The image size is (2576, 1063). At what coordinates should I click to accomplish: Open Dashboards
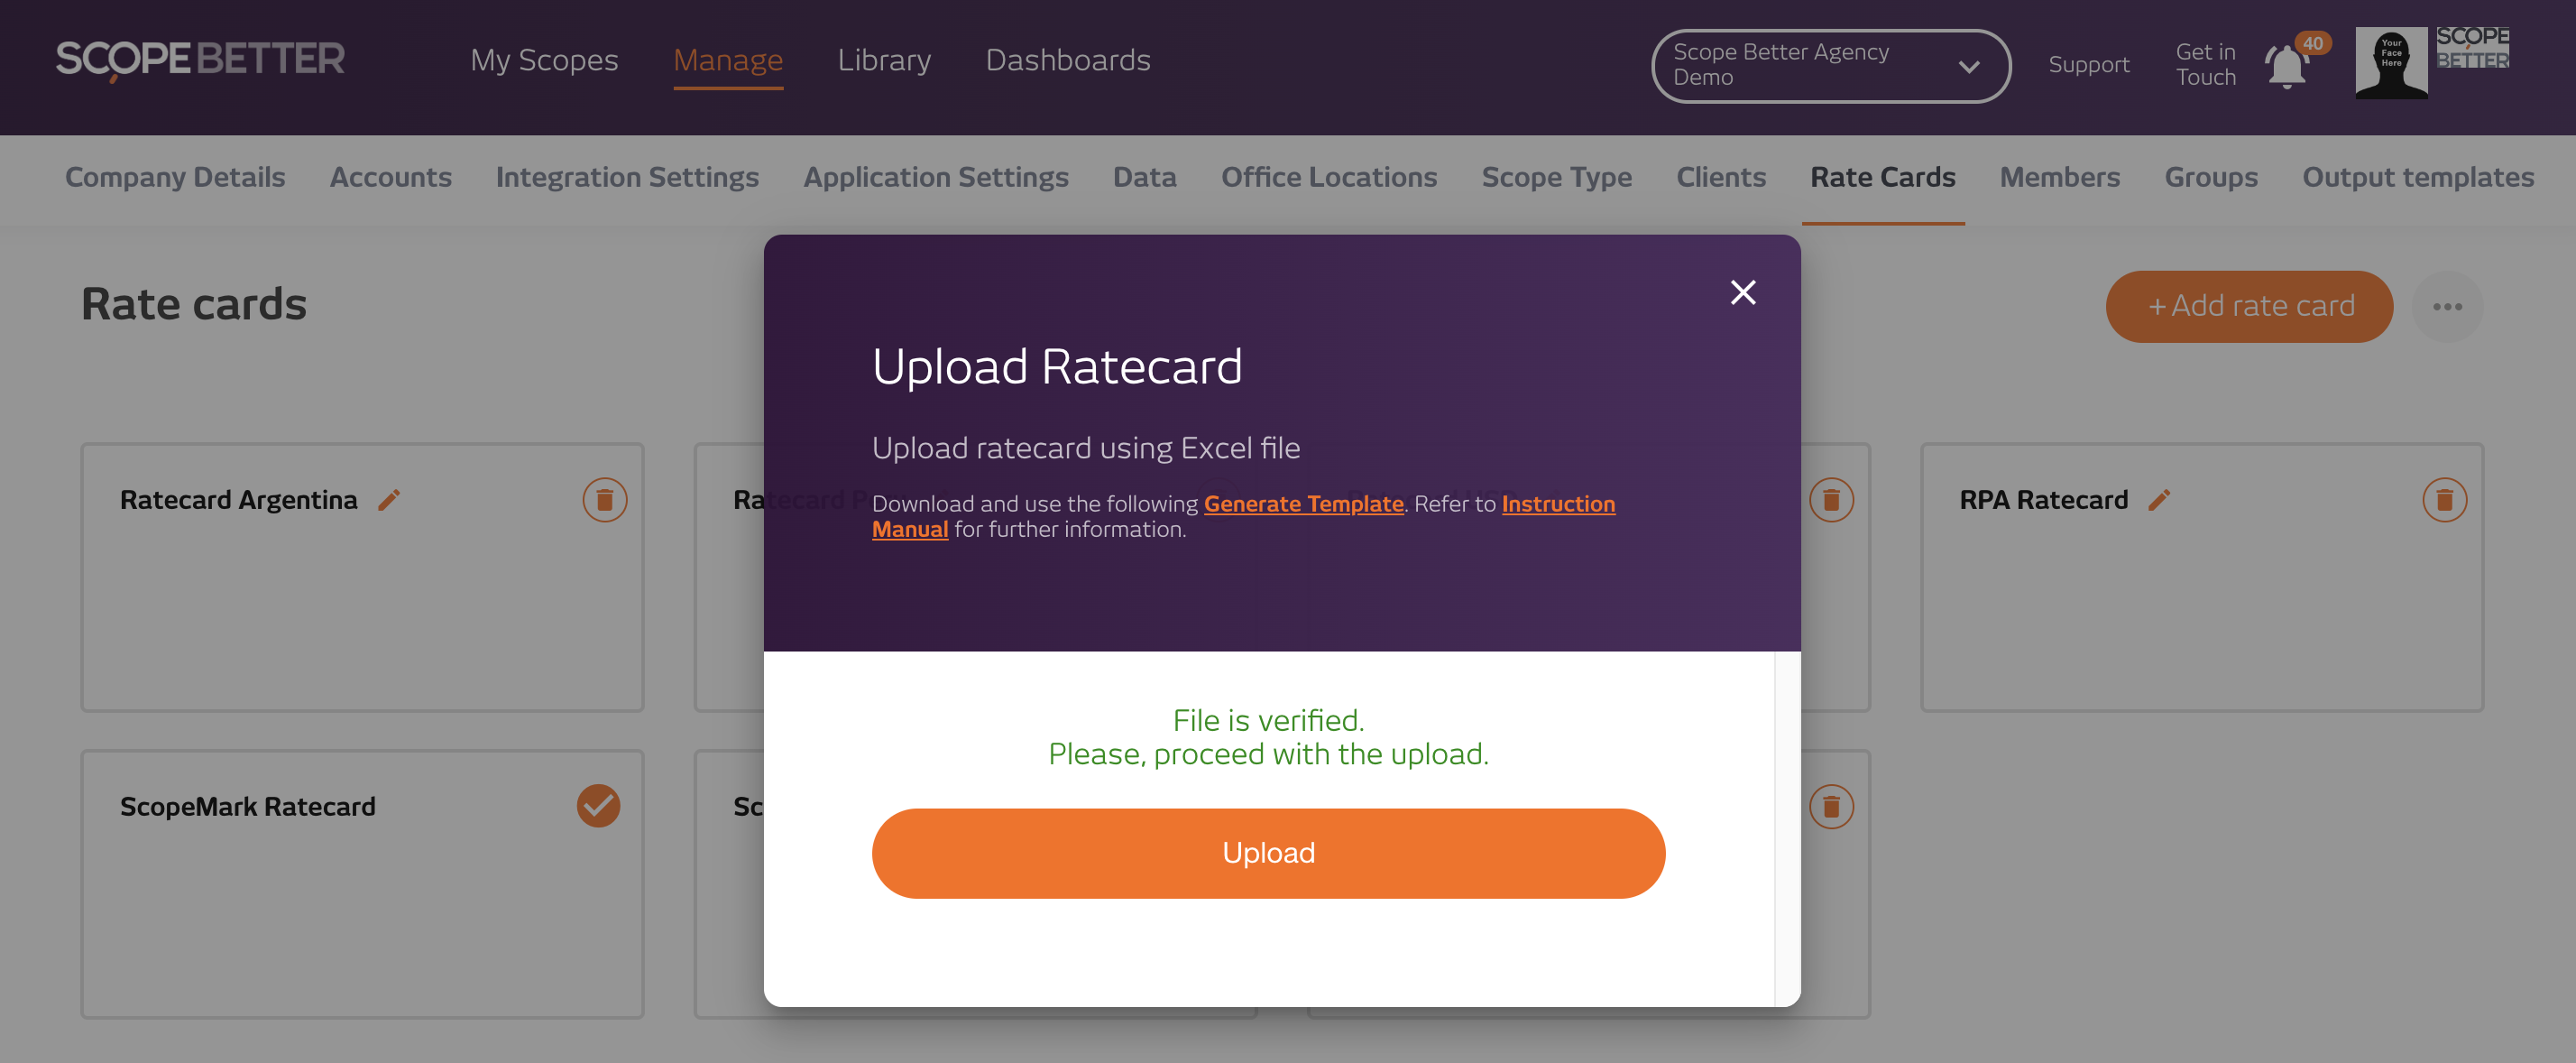click(x=1068, y=60)
